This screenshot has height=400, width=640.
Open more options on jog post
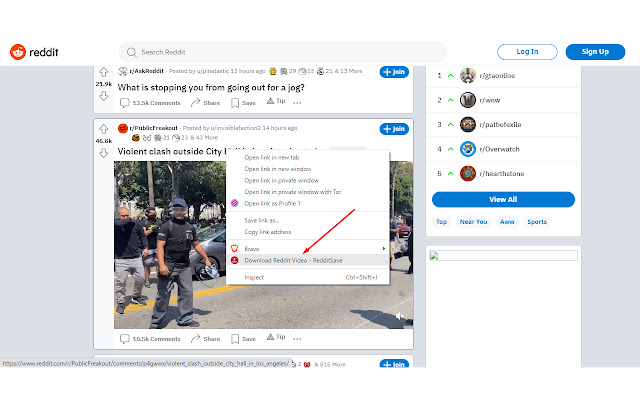297,103
